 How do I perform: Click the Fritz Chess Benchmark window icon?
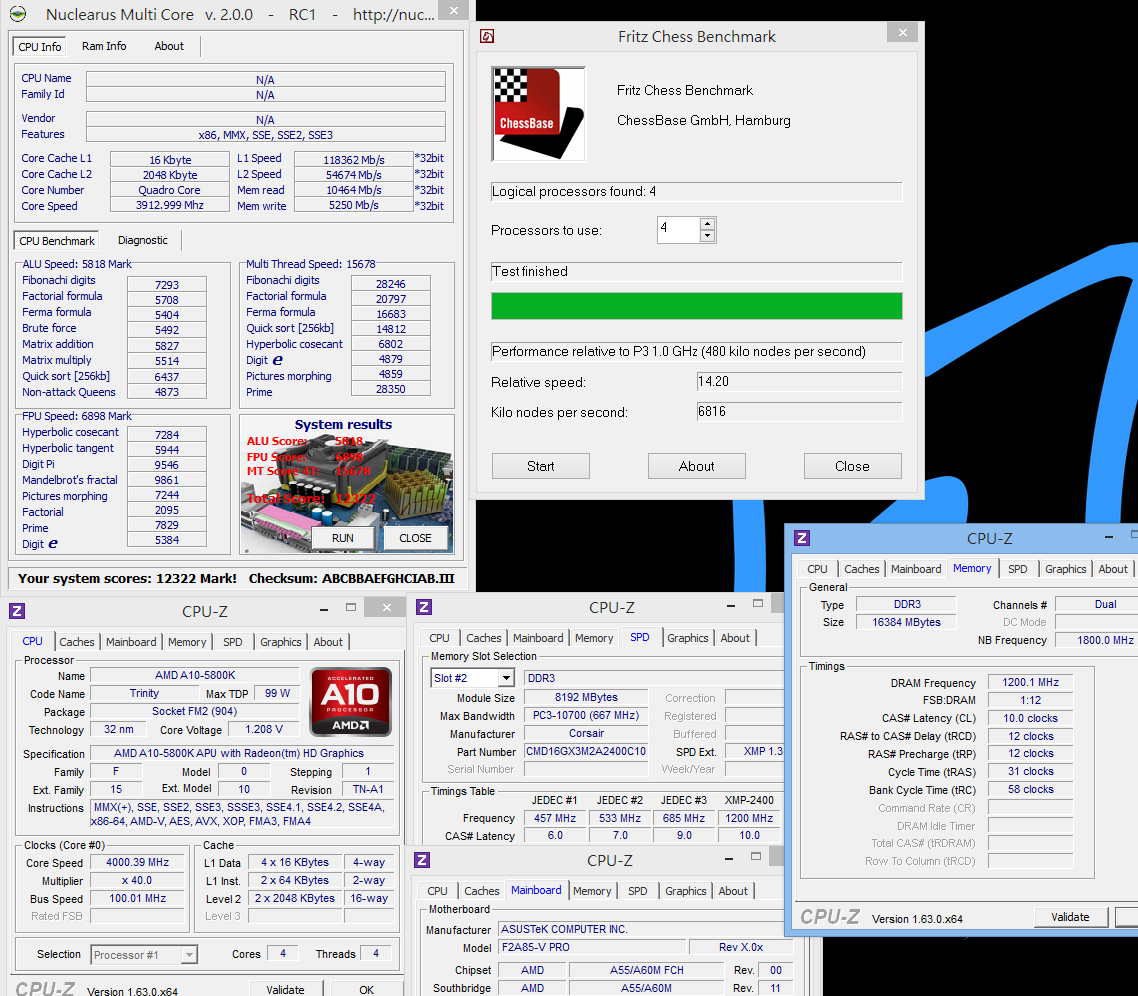(487, 36)
